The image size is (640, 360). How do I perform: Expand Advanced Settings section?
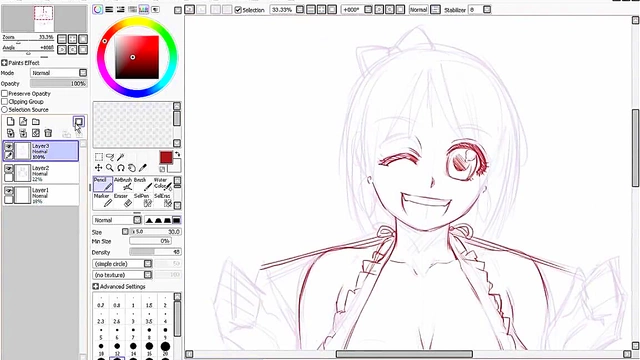click(x=96, y=287)
